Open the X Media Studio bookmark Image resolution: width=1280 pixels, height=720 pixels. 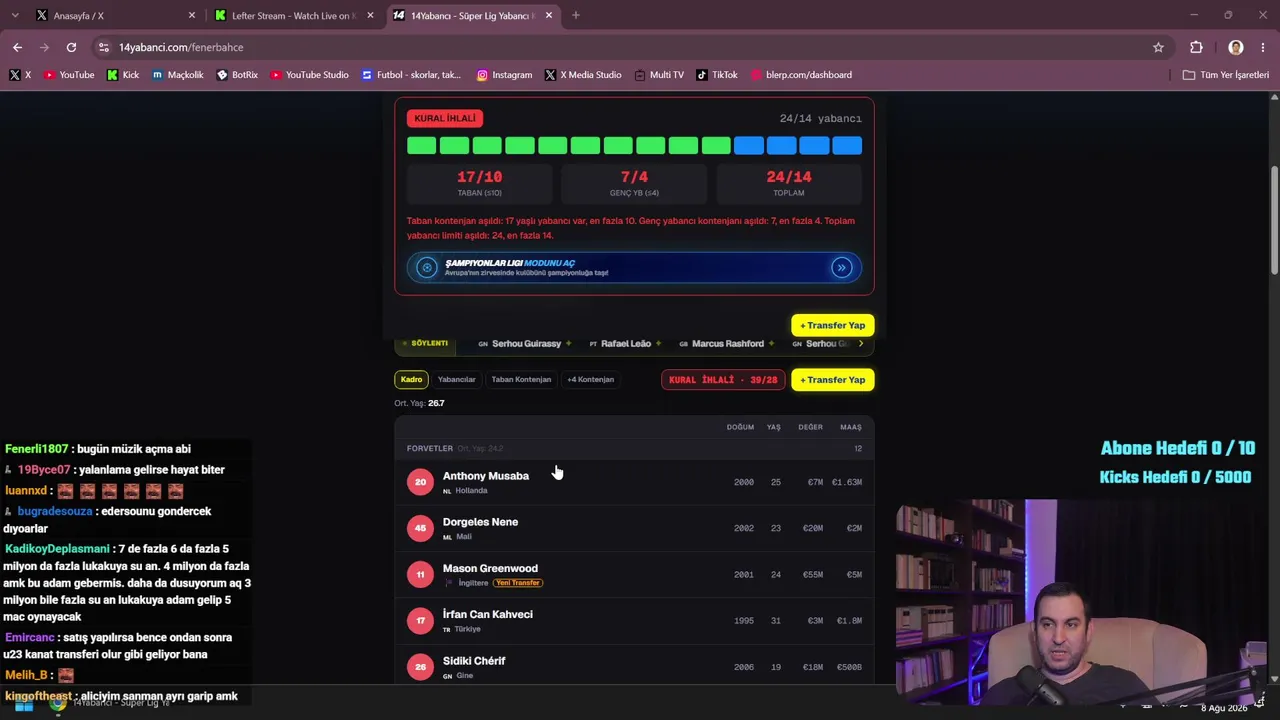point(583,75)
